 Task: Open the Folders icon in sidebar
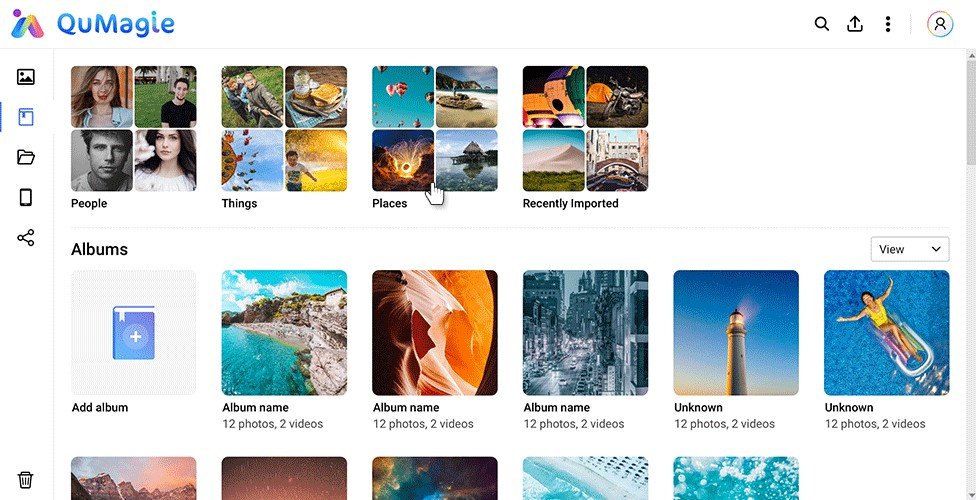pyautogui.click(x=26, y=157)
